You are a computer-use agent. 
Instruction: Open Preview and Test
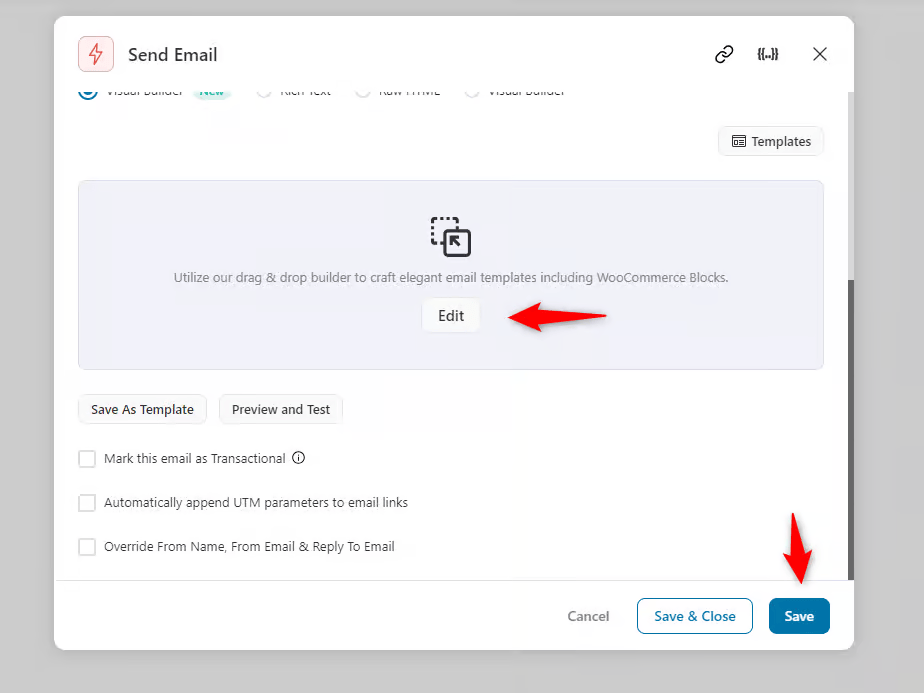(280, 410)
